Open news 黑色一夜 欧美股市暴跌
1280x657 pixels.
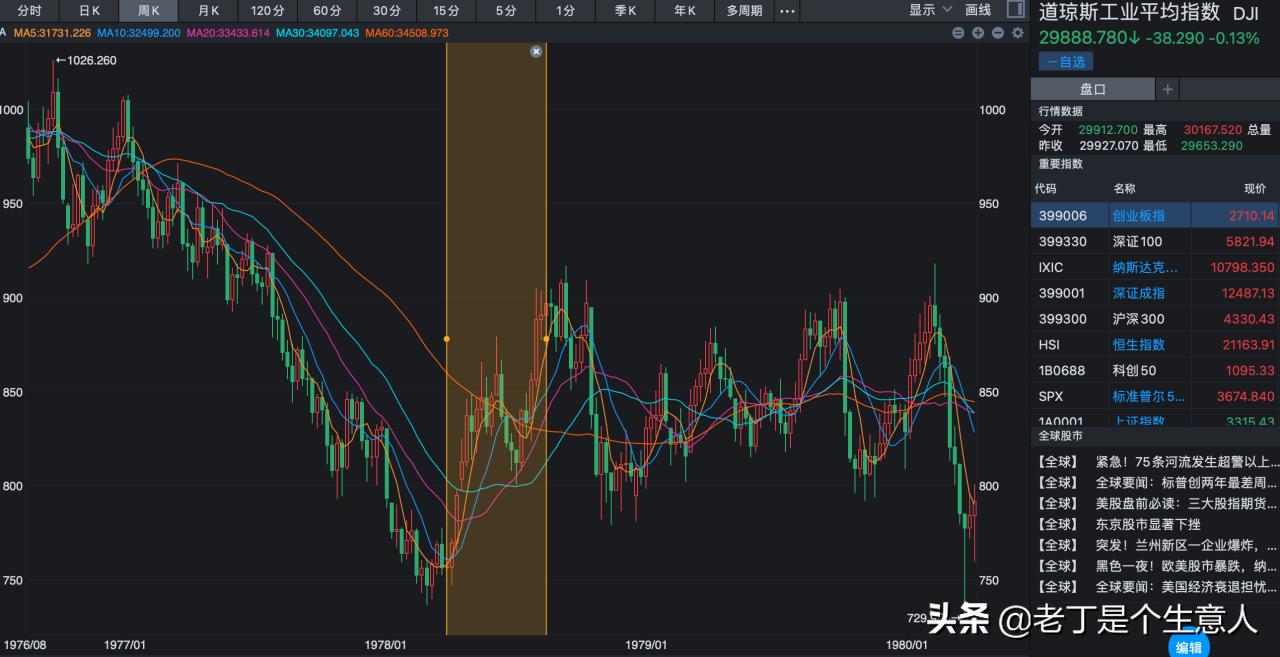(1158, 566)
